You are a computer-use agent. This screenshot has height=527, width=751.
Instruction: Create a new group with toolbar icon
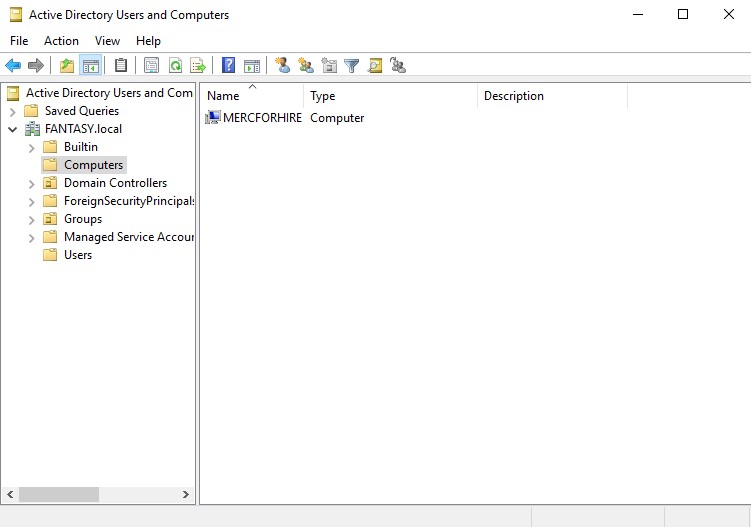[x=306, y=66]
